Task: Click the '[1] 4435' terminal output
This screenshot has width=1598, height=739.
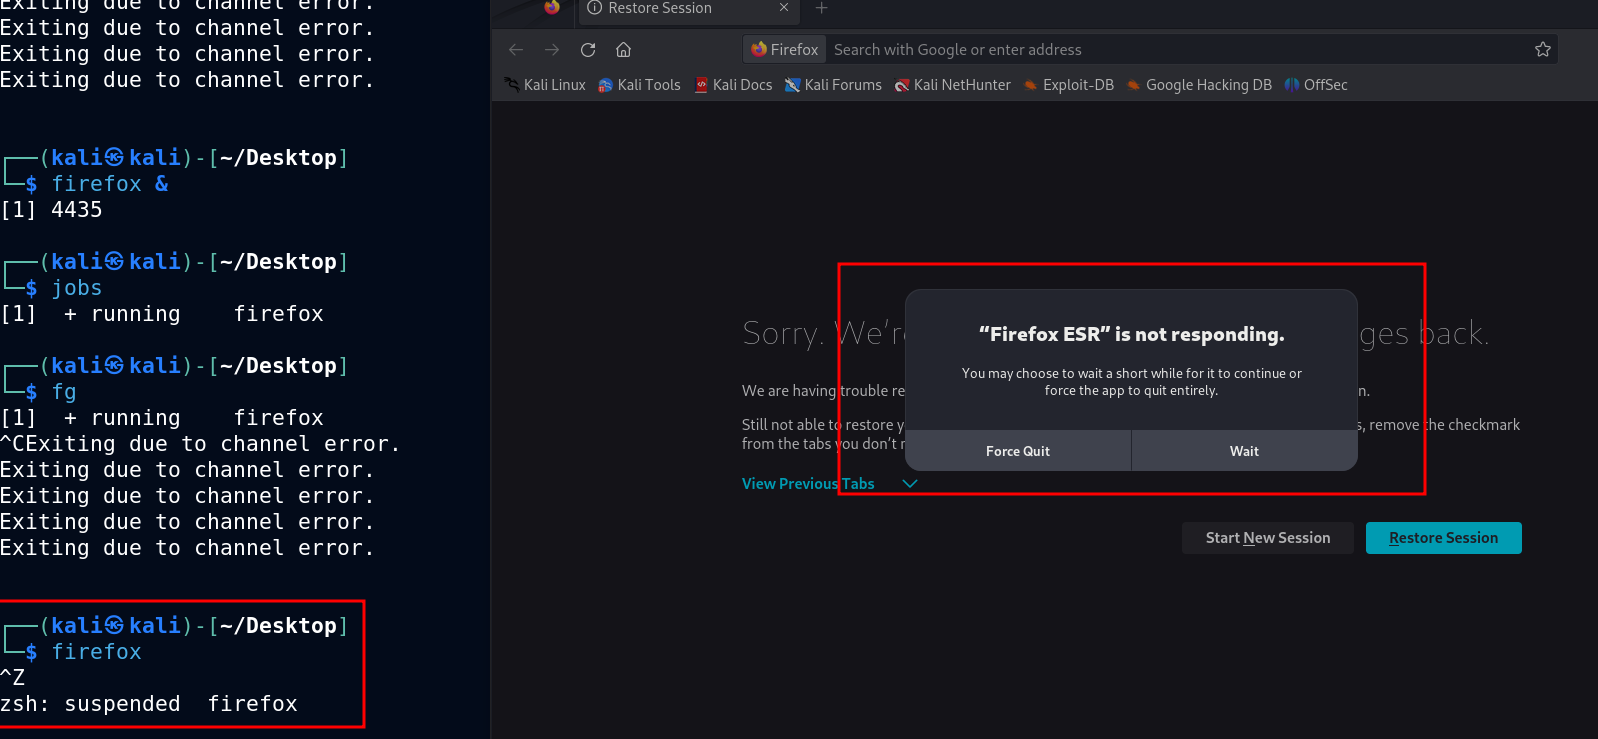Action: pyautogui.click(x=51, y=210)
